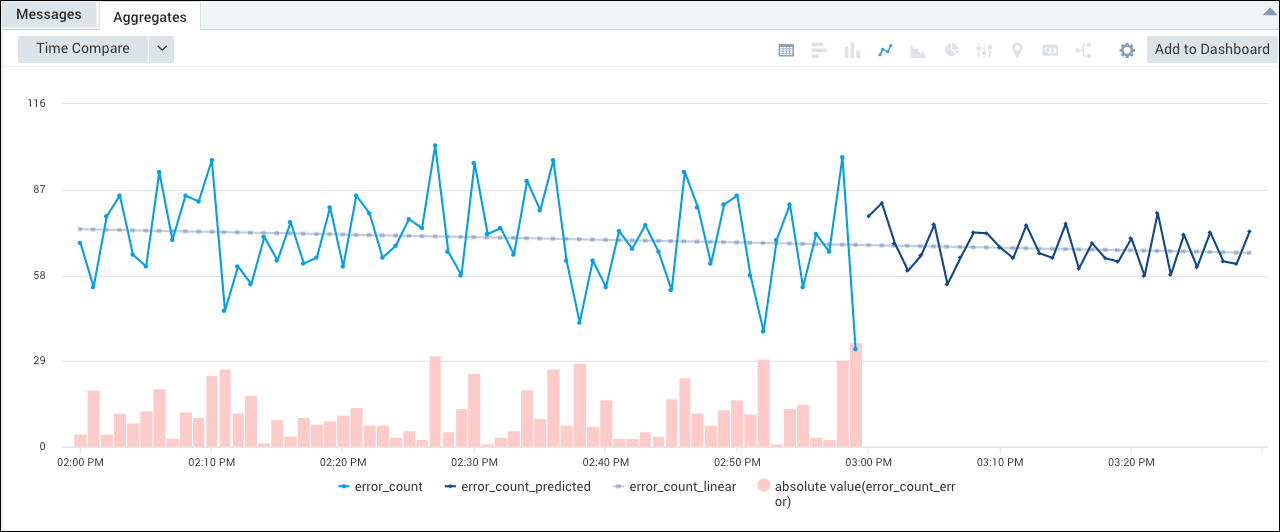Select the box plot chart icon
The height and width of the screenshot is (532, 1280).
tap(984, 50)
